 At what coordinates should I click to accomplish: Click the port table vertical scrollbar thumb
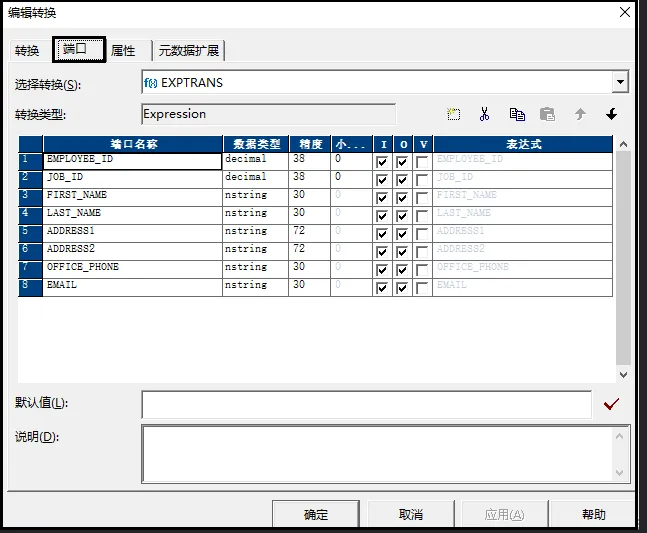[x=623, y=258]
